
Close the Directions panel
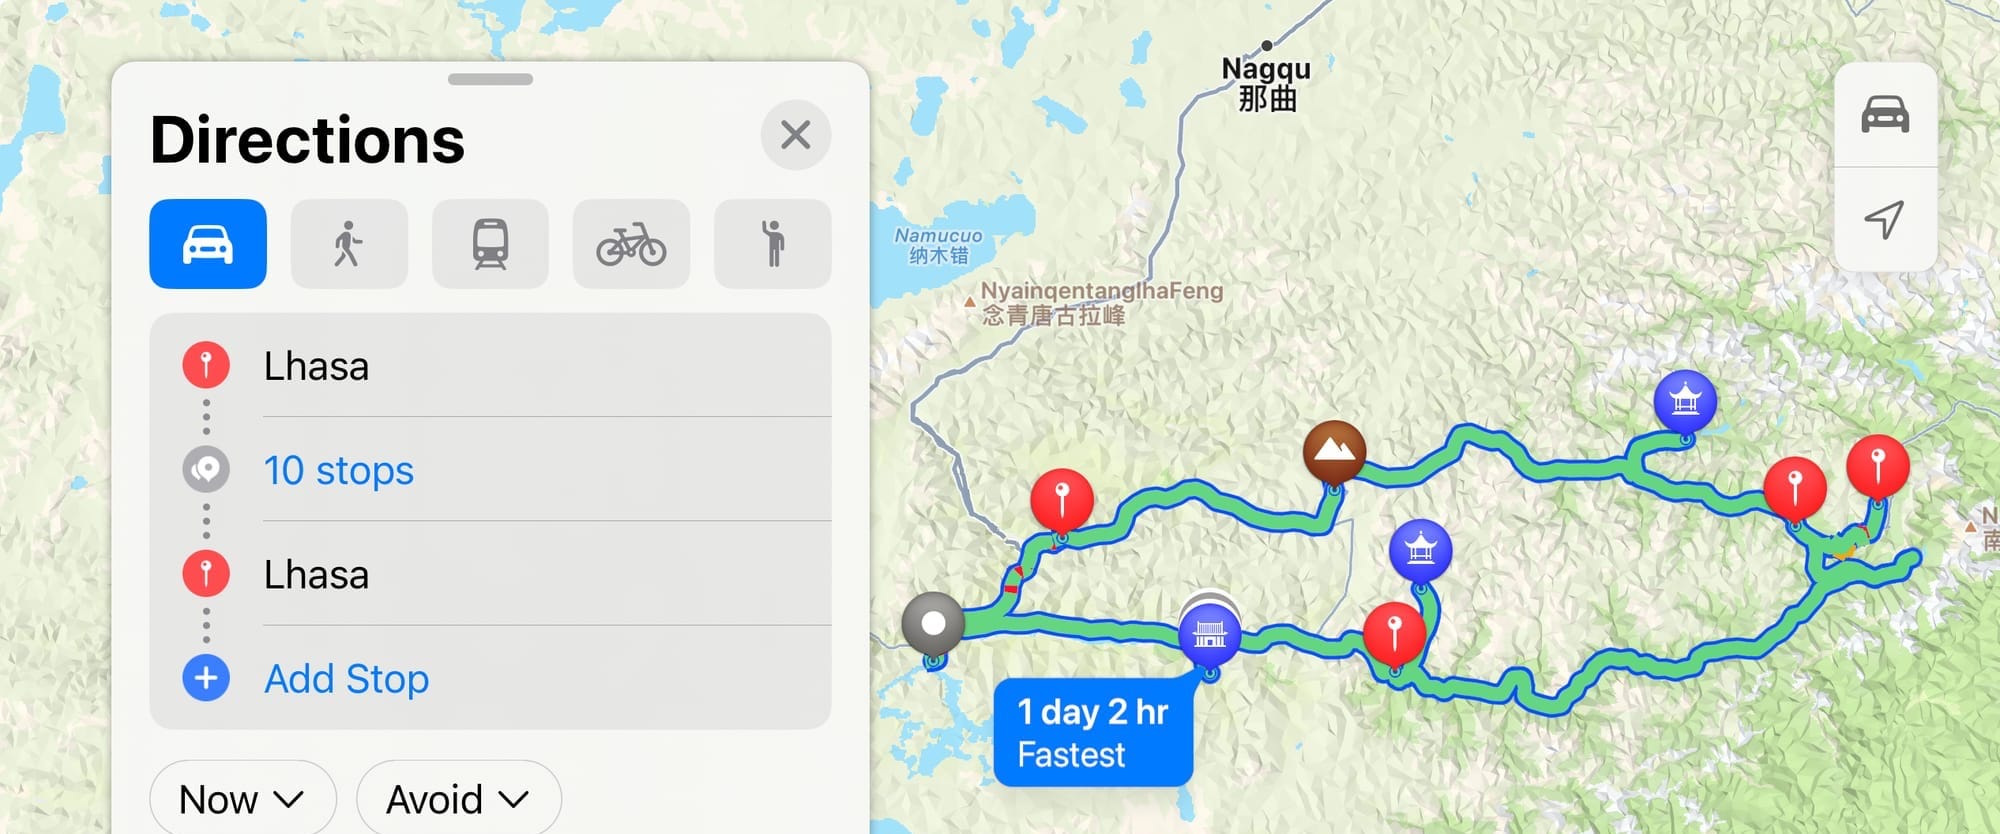pyautogui.click(x=796, y=135)
